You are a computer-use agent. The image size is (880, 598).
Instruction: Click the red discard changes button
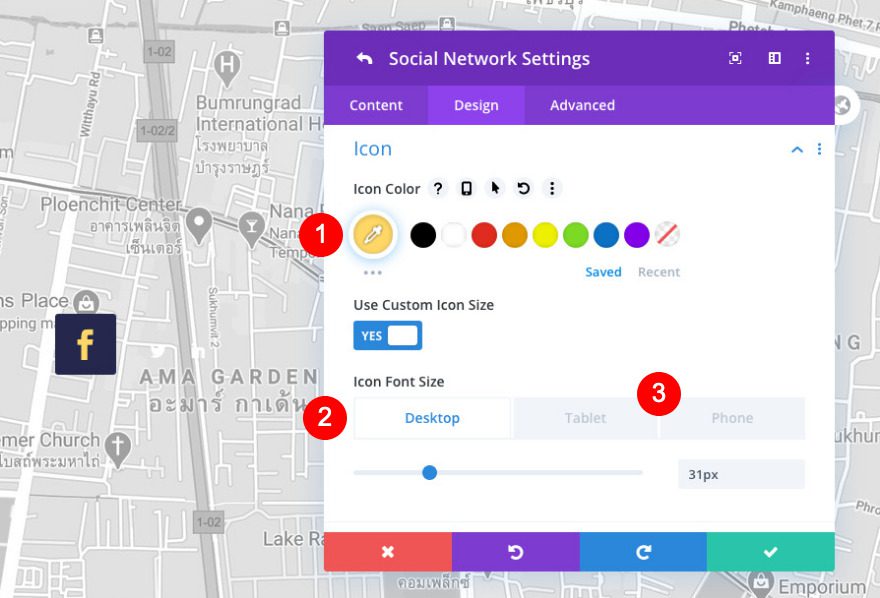pyautogui.click(x=388, y=551)
